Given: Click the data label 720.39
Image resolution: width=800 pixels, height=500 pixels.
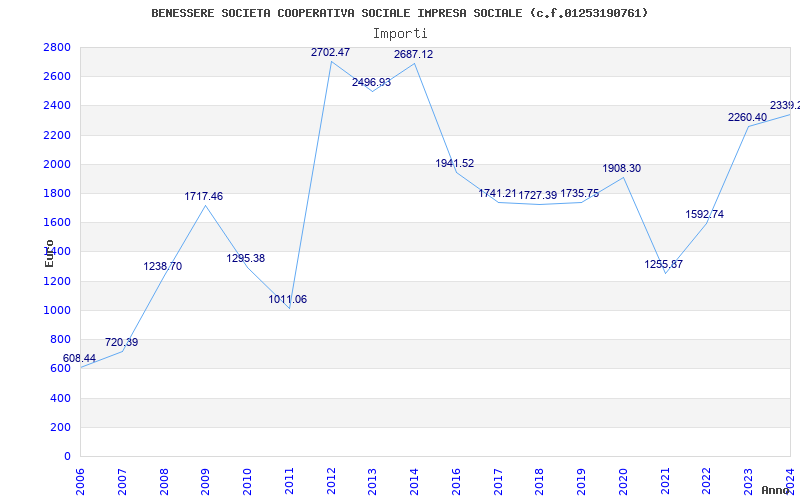Looking at the screenshot, I should pyautogui.click(x=121, y=342).
